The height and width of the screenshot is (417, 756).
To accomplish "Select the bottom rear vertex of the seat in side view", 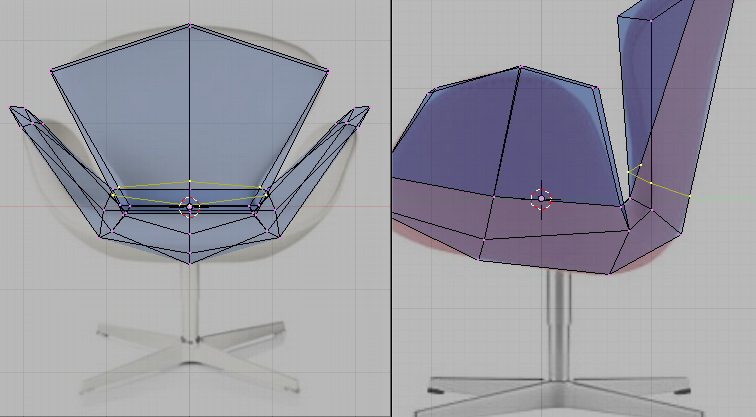I will coord(608,274).
